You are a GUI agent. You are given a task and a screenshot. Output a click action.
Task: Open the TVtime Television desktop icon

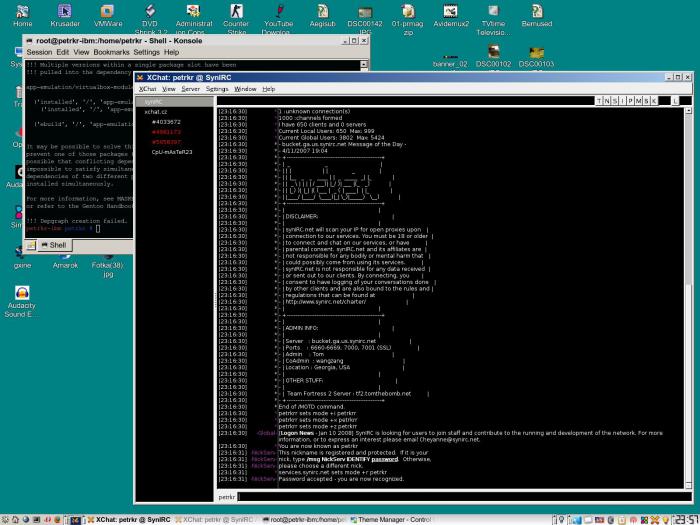click(x=493, y=18)
